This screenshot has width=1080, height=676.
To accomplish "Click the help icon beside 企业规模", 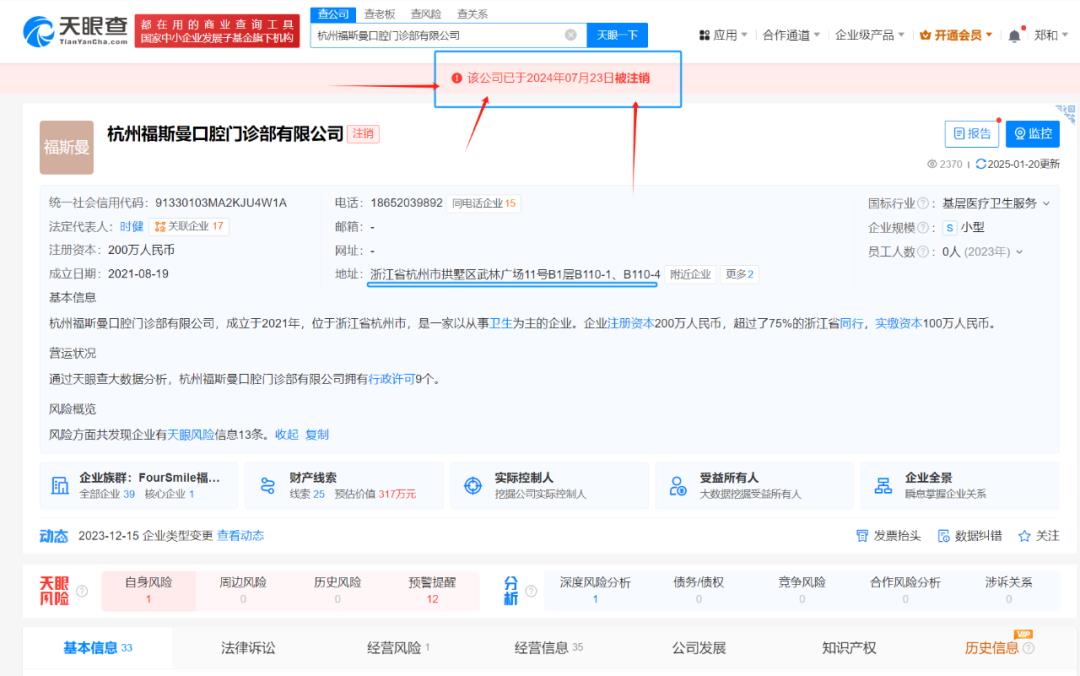I will (923, 227).
